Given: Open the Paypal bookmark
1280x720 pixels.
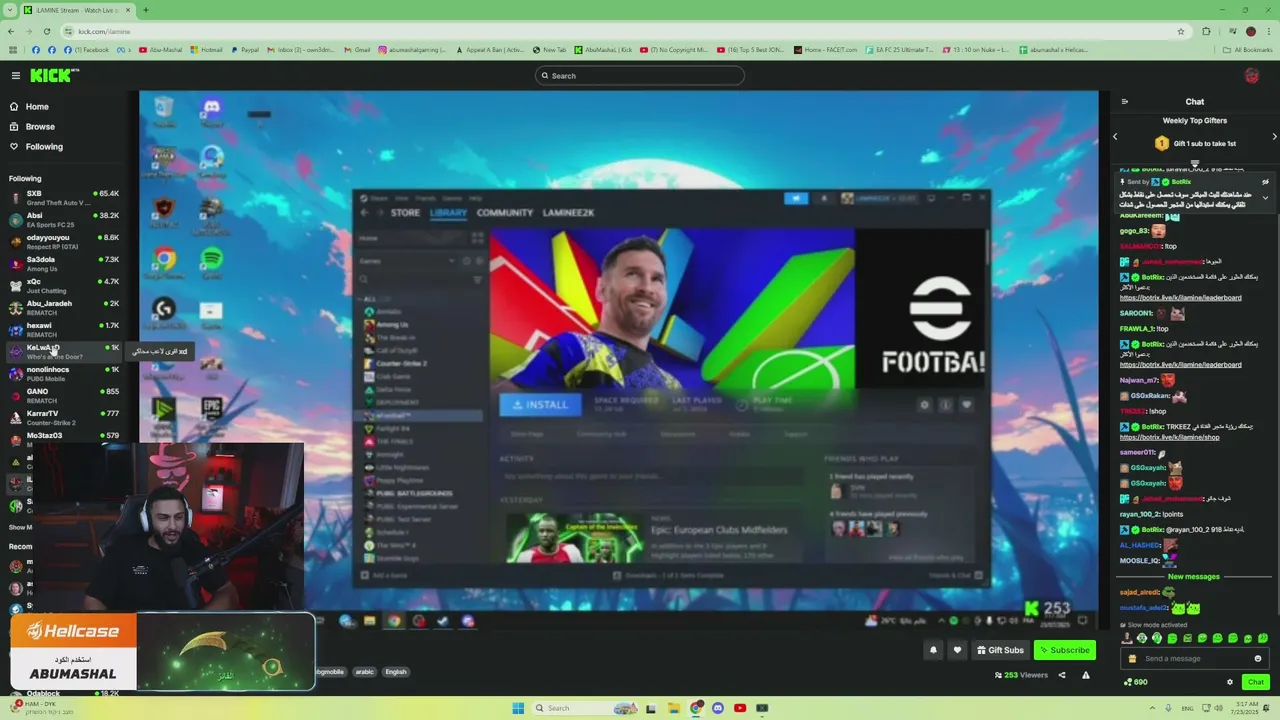Looking at the screenshot, I should [245, 49].
